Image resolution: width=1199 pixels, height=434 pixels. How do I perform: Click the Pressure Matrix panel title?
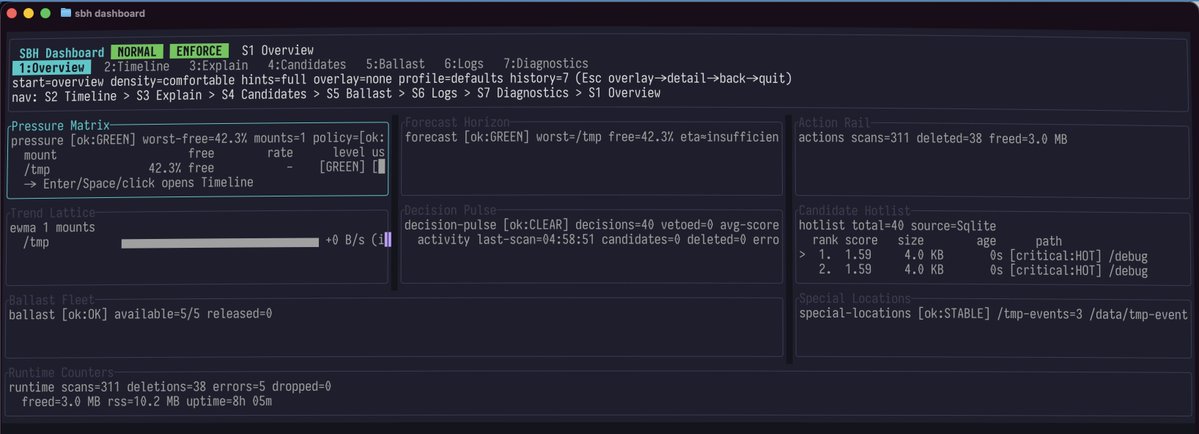click(60, 125)
